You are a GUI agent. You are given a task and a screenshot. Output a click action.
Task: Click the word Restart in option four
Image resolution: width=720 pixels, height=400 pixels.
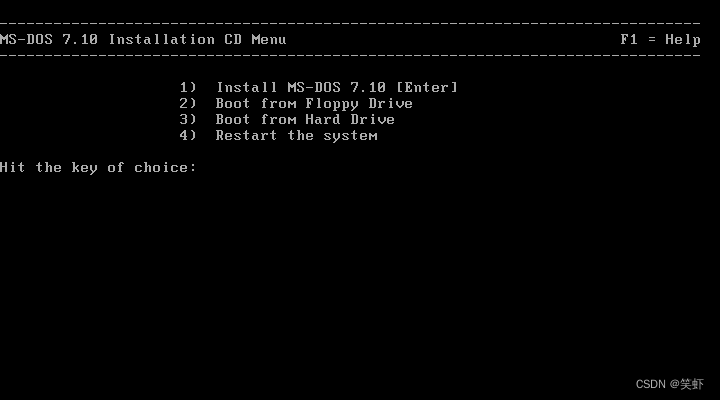246,135
